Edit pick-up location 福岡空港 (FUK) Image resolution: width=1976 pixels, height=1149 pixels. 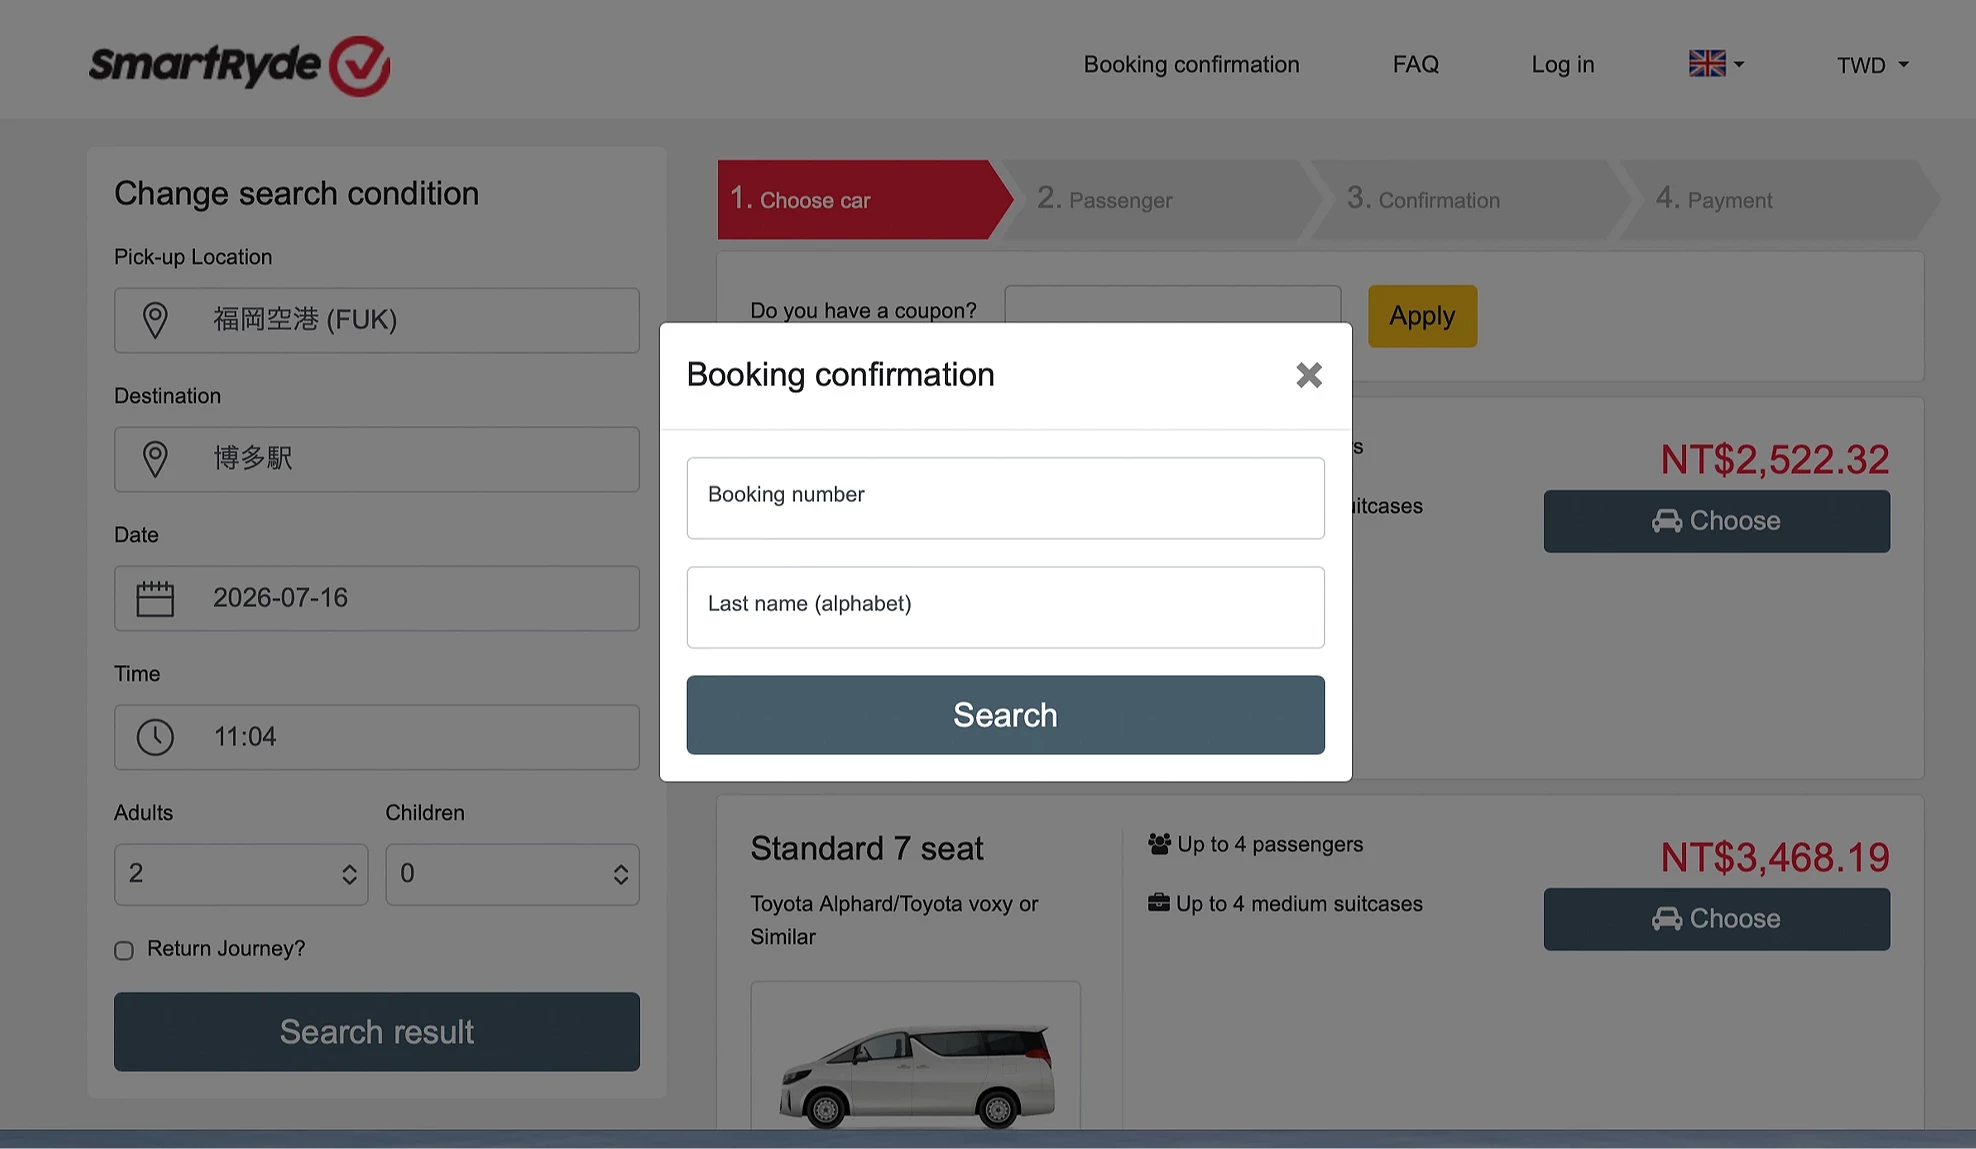[x=377, y=320]
